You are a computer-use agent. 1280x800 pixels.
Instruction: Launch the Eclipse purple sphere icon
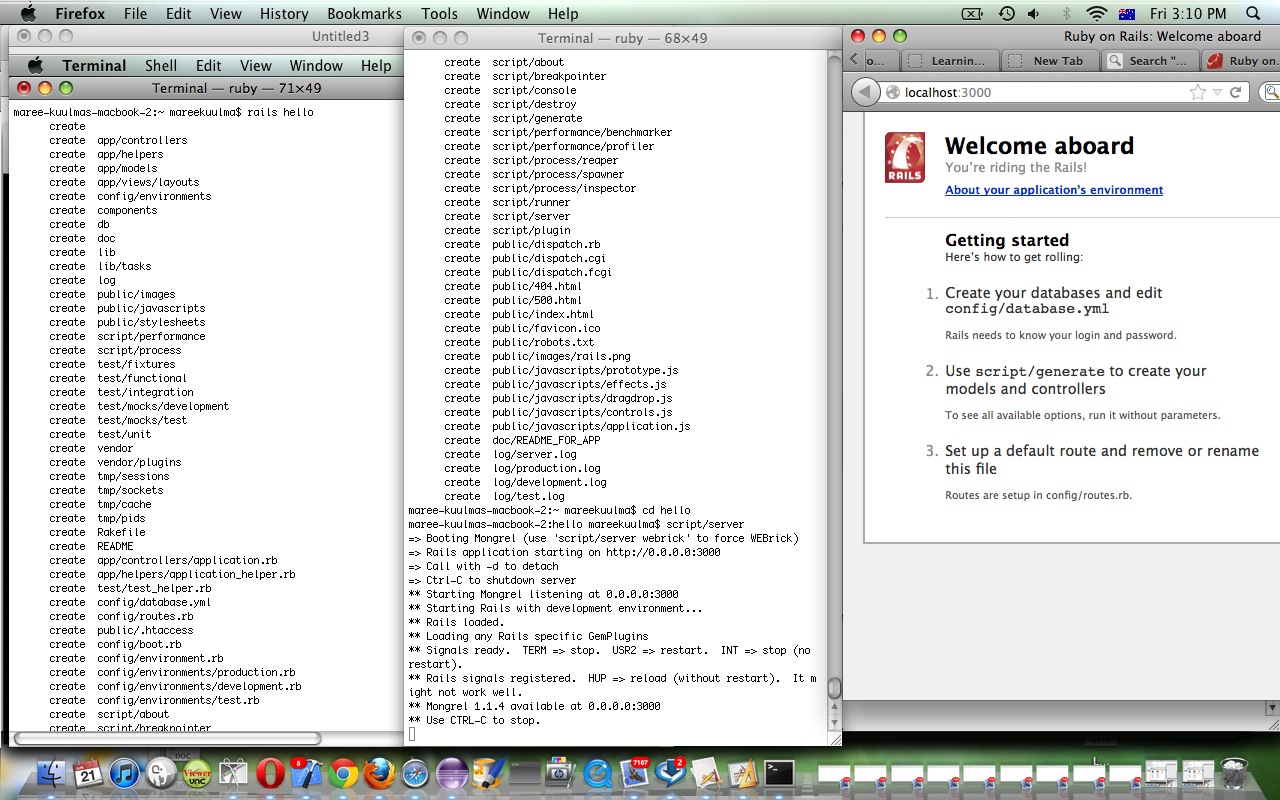click(x=452, y=773)
